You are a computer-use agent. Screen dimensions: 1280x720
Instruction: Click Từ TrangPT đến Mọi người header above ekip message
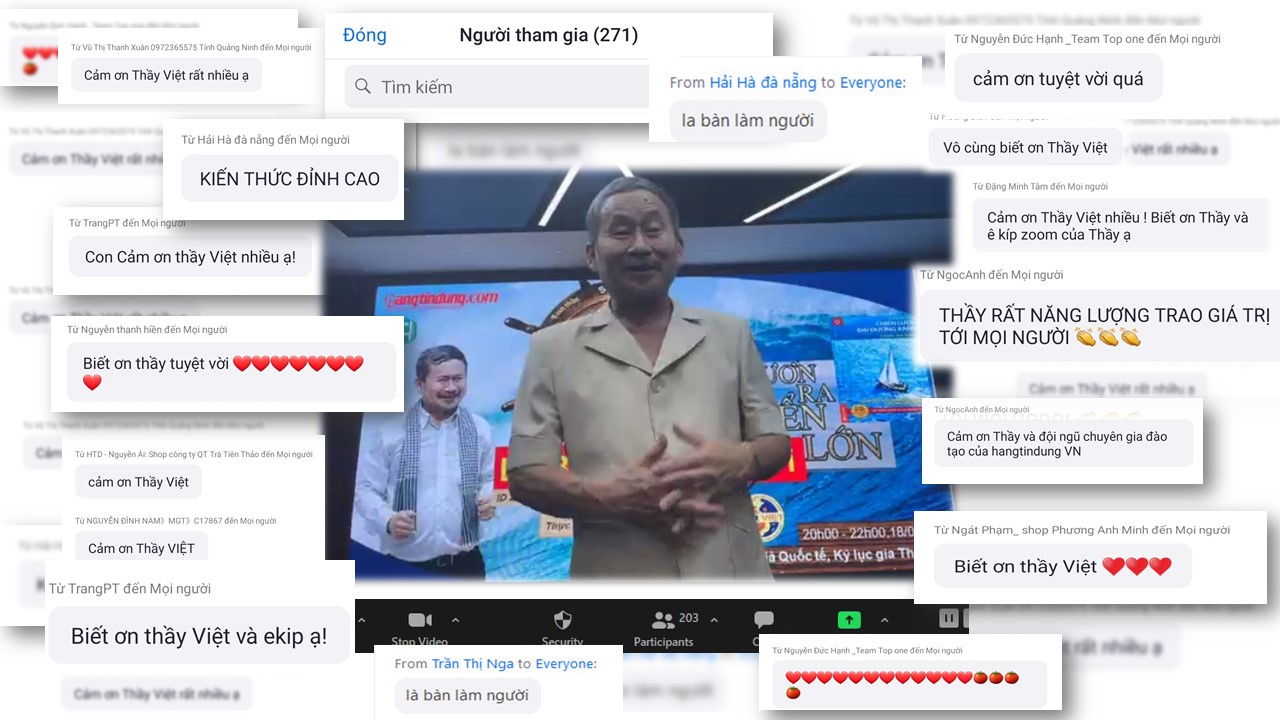click(x=130, y=589)
